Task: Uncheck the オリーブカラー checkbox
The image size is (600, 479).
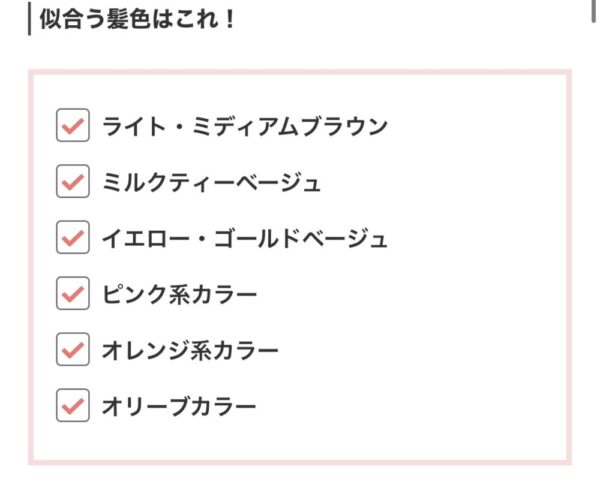Action: (73, 406)
